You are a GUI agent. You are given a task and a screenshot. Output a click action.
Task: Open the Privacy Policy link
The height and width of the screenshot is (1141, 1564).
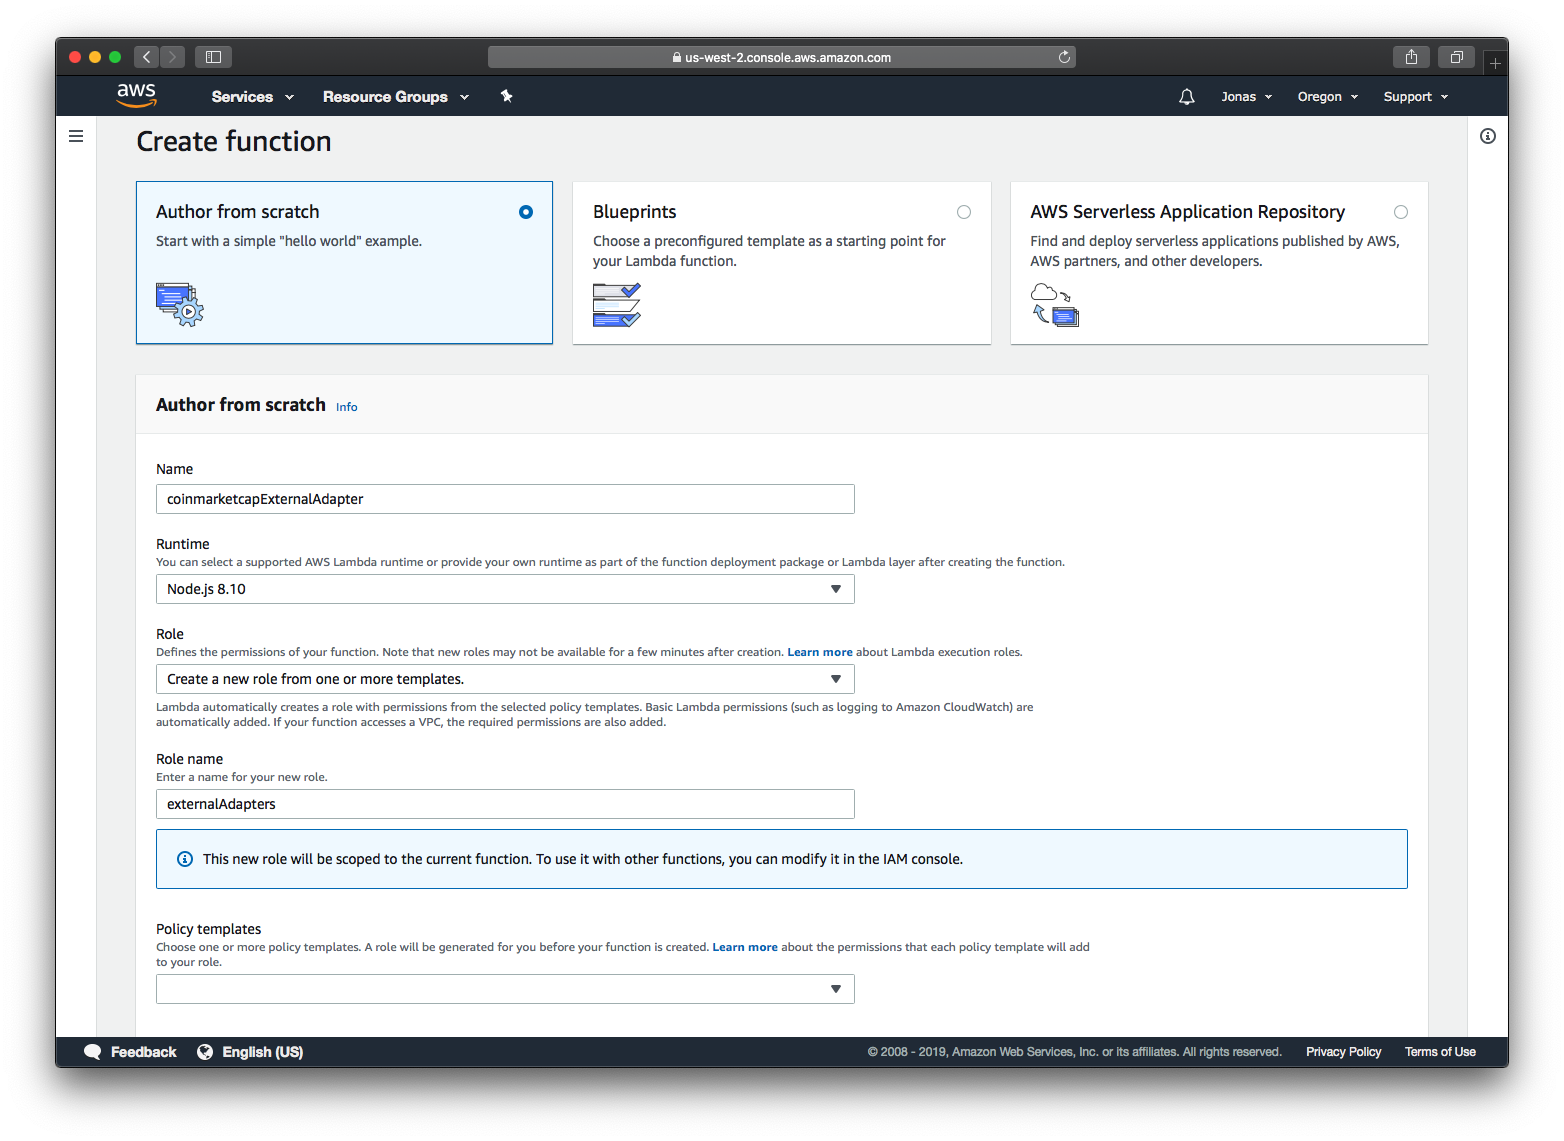[x=1343, y=1052]
